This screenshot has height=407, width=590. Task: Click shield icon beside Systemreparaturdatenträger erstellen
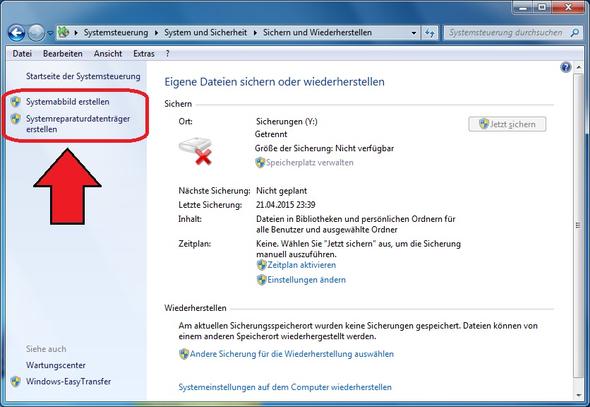click(x=15, y=119)
